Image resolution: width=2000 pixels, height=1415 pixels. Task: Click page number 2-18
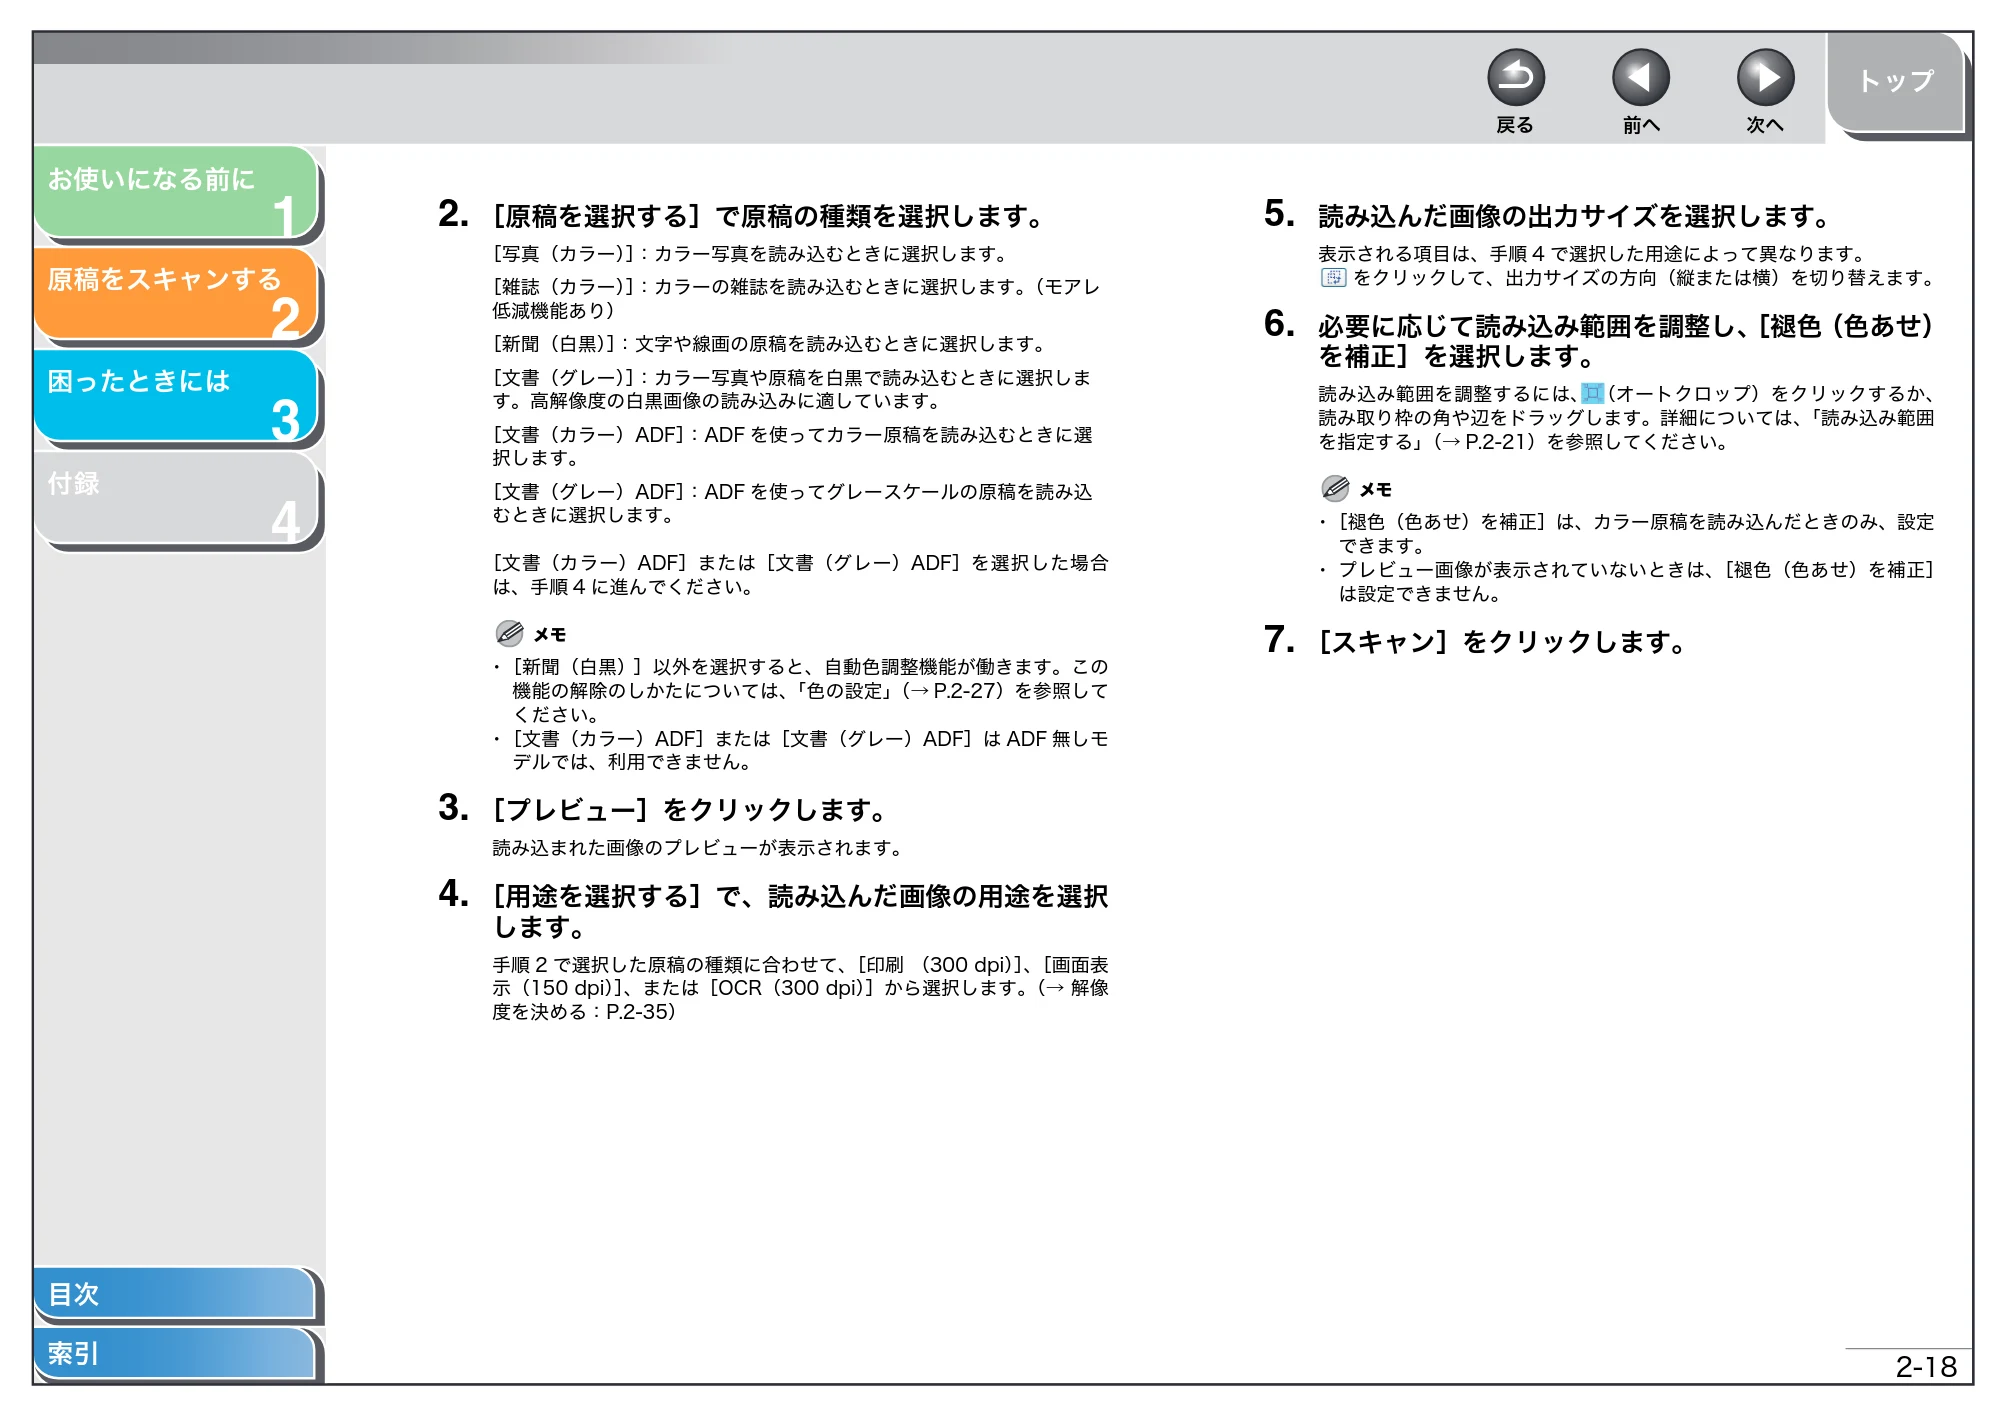coord(1926,1366)
